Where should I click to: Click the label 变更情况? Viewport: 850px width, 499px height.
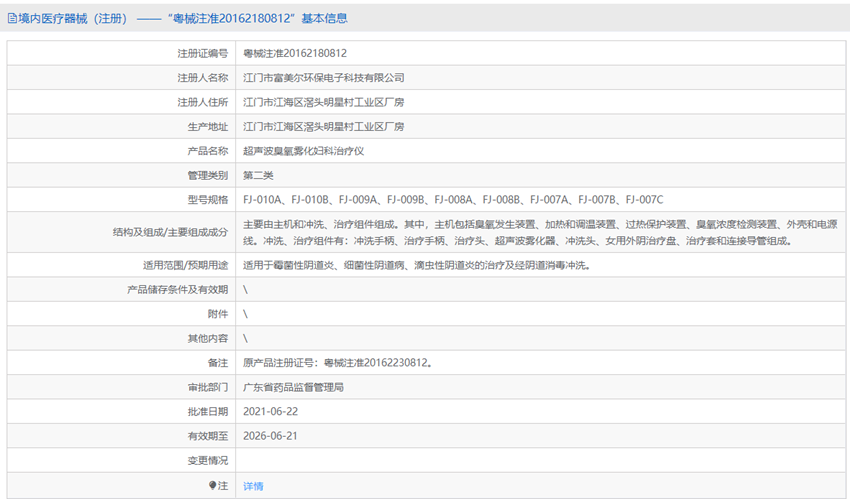(208, 460)
